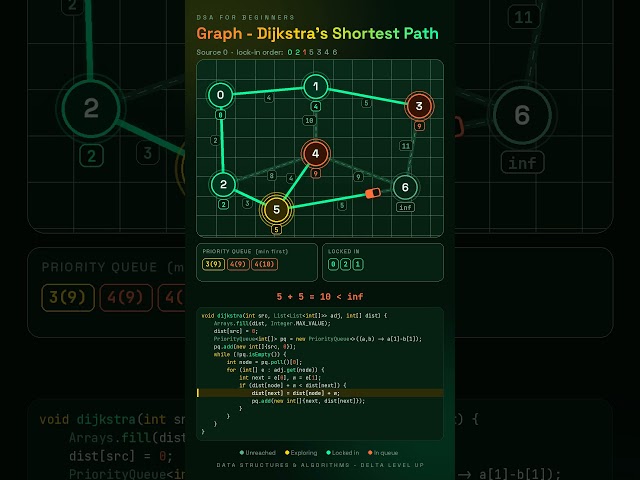Click locked-in chip 0
The image size is (640, 480).
tap(333, 264)
